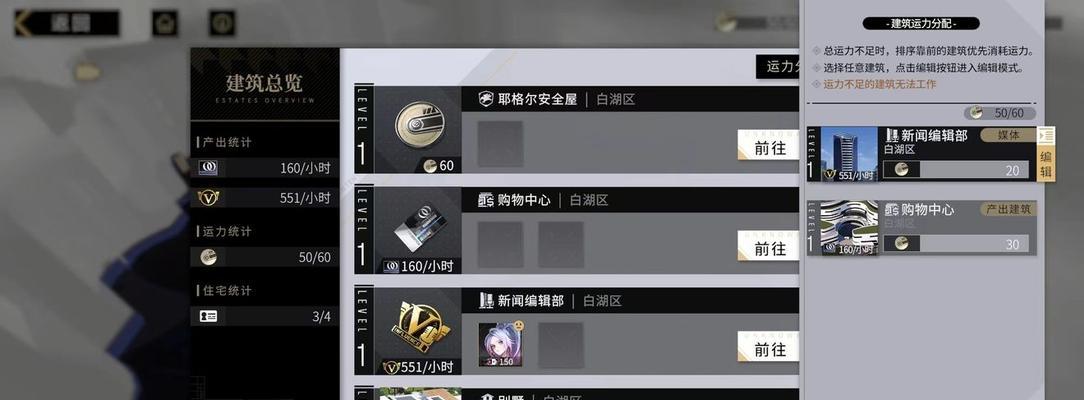Click the 运力统计 coin icon in sidebar

click(x=208, y=257)
